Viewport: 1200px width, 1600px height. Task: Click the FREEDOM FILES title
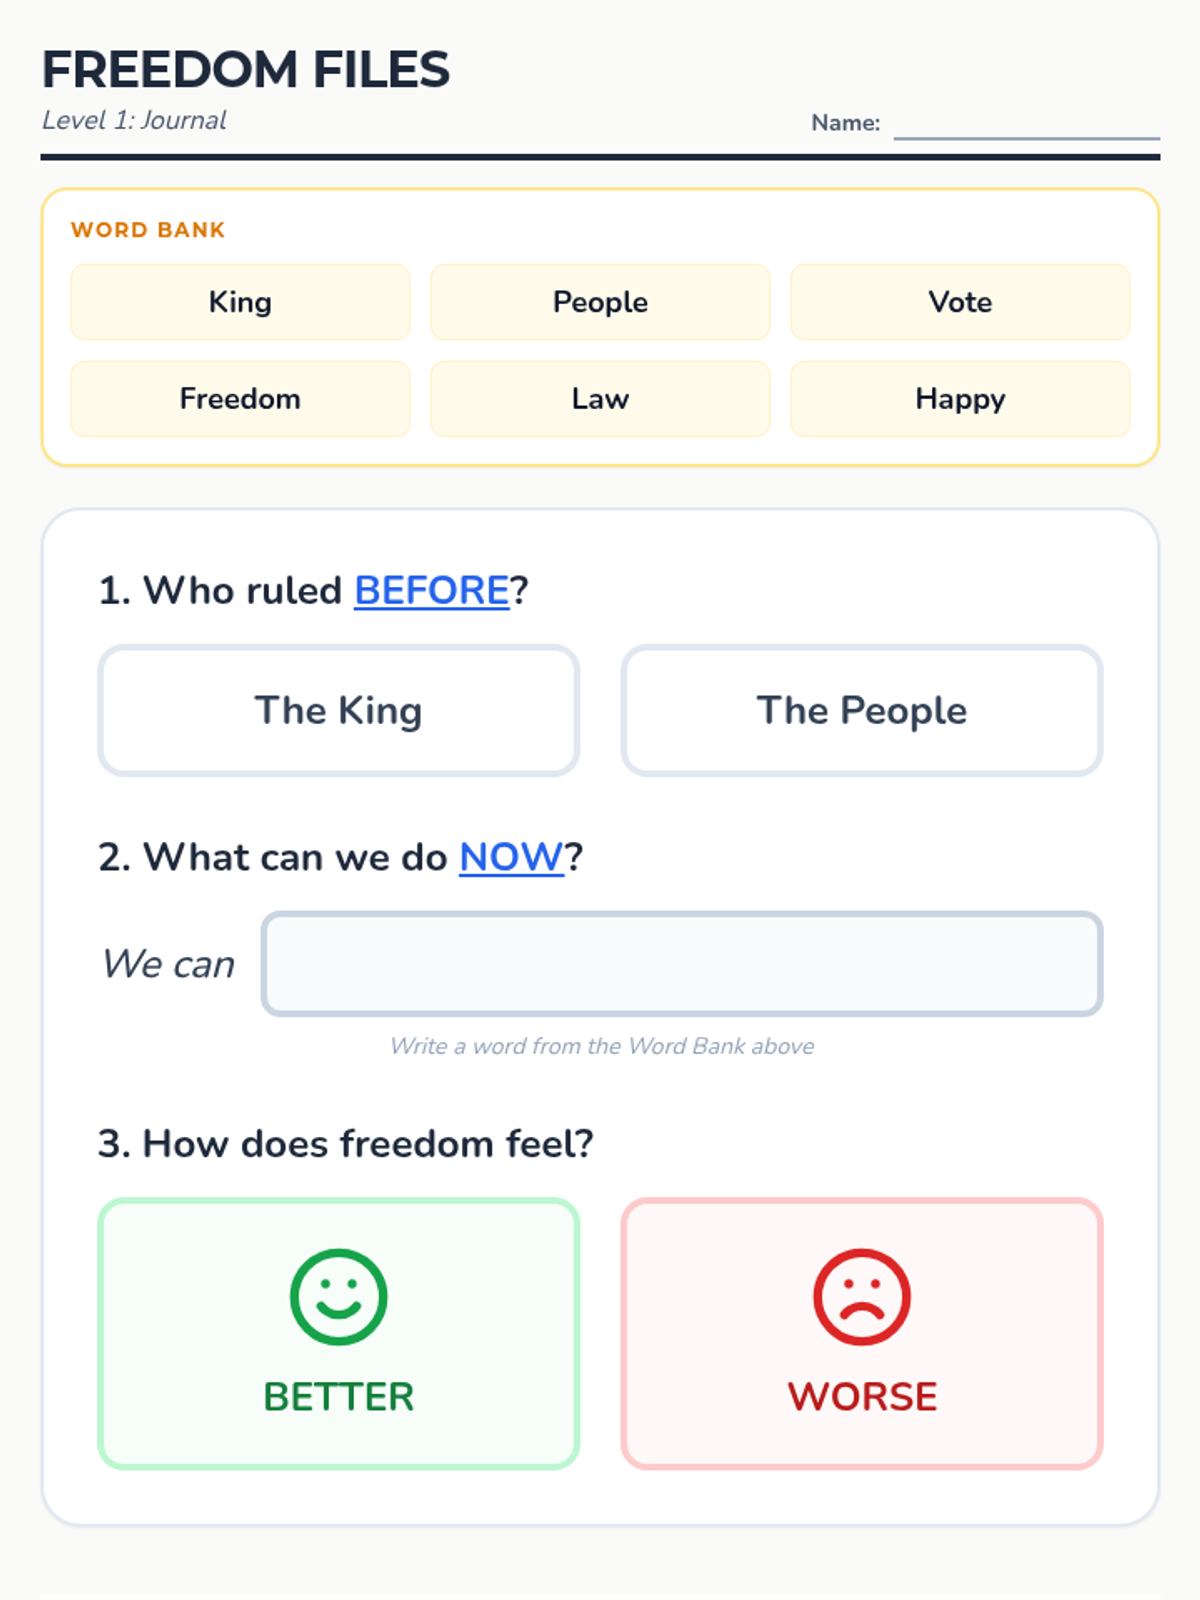(246, 70)
